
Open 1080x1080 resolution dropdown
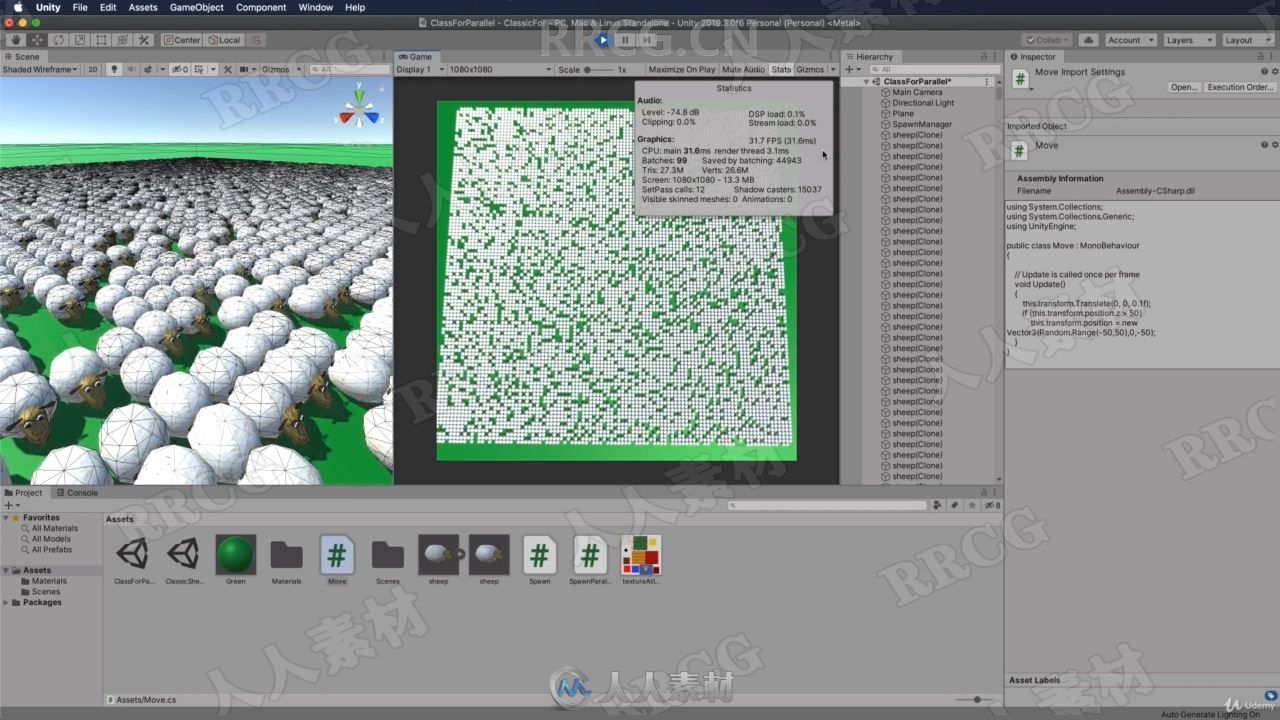[499, 70]
